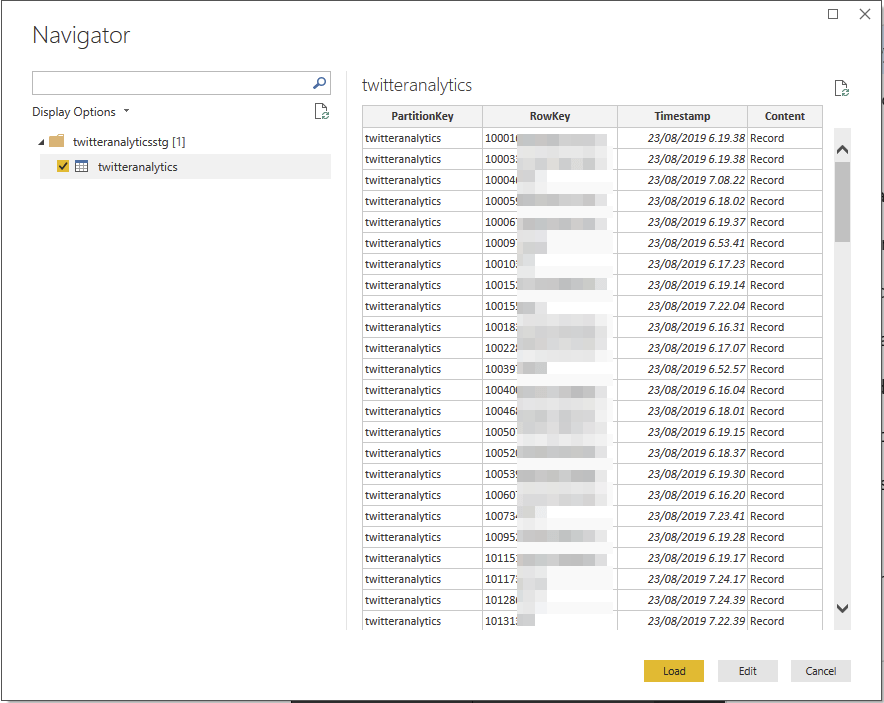Click the search magnifier icon
884x703 pixels.
(319, 83)
